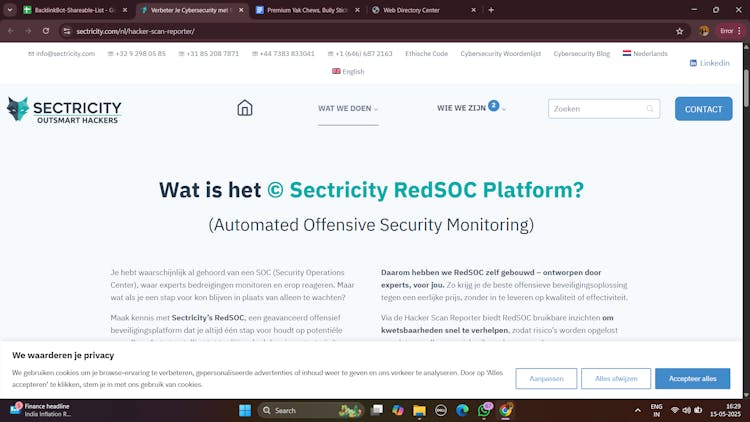The height and width of the screenshot is (422, 750).
Task: Show hidden system tray icons
Action: (638, 411)
